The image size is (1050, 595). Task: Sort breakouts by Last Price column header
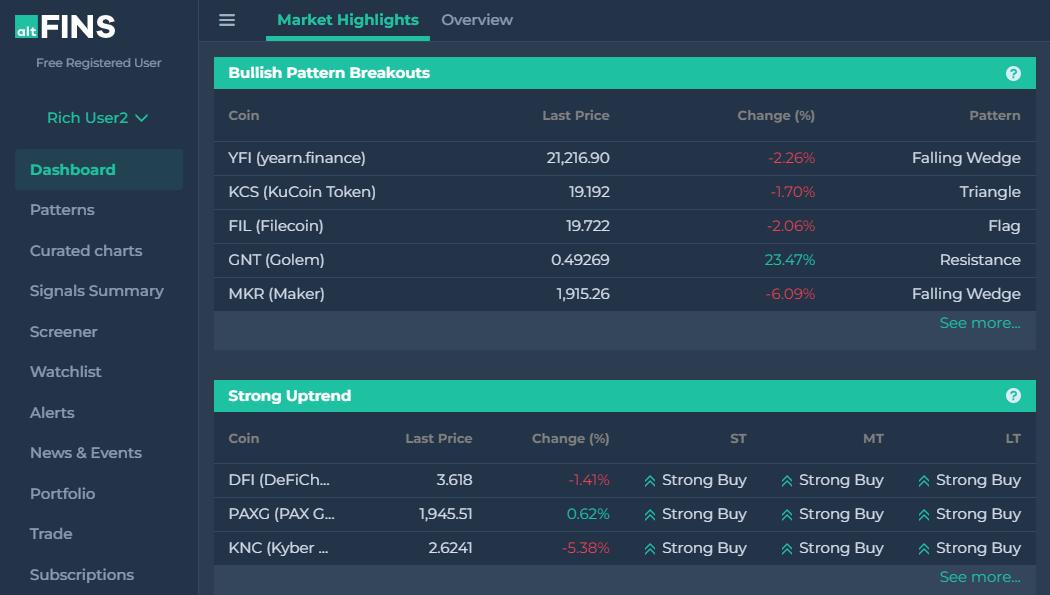pos(576,116)
